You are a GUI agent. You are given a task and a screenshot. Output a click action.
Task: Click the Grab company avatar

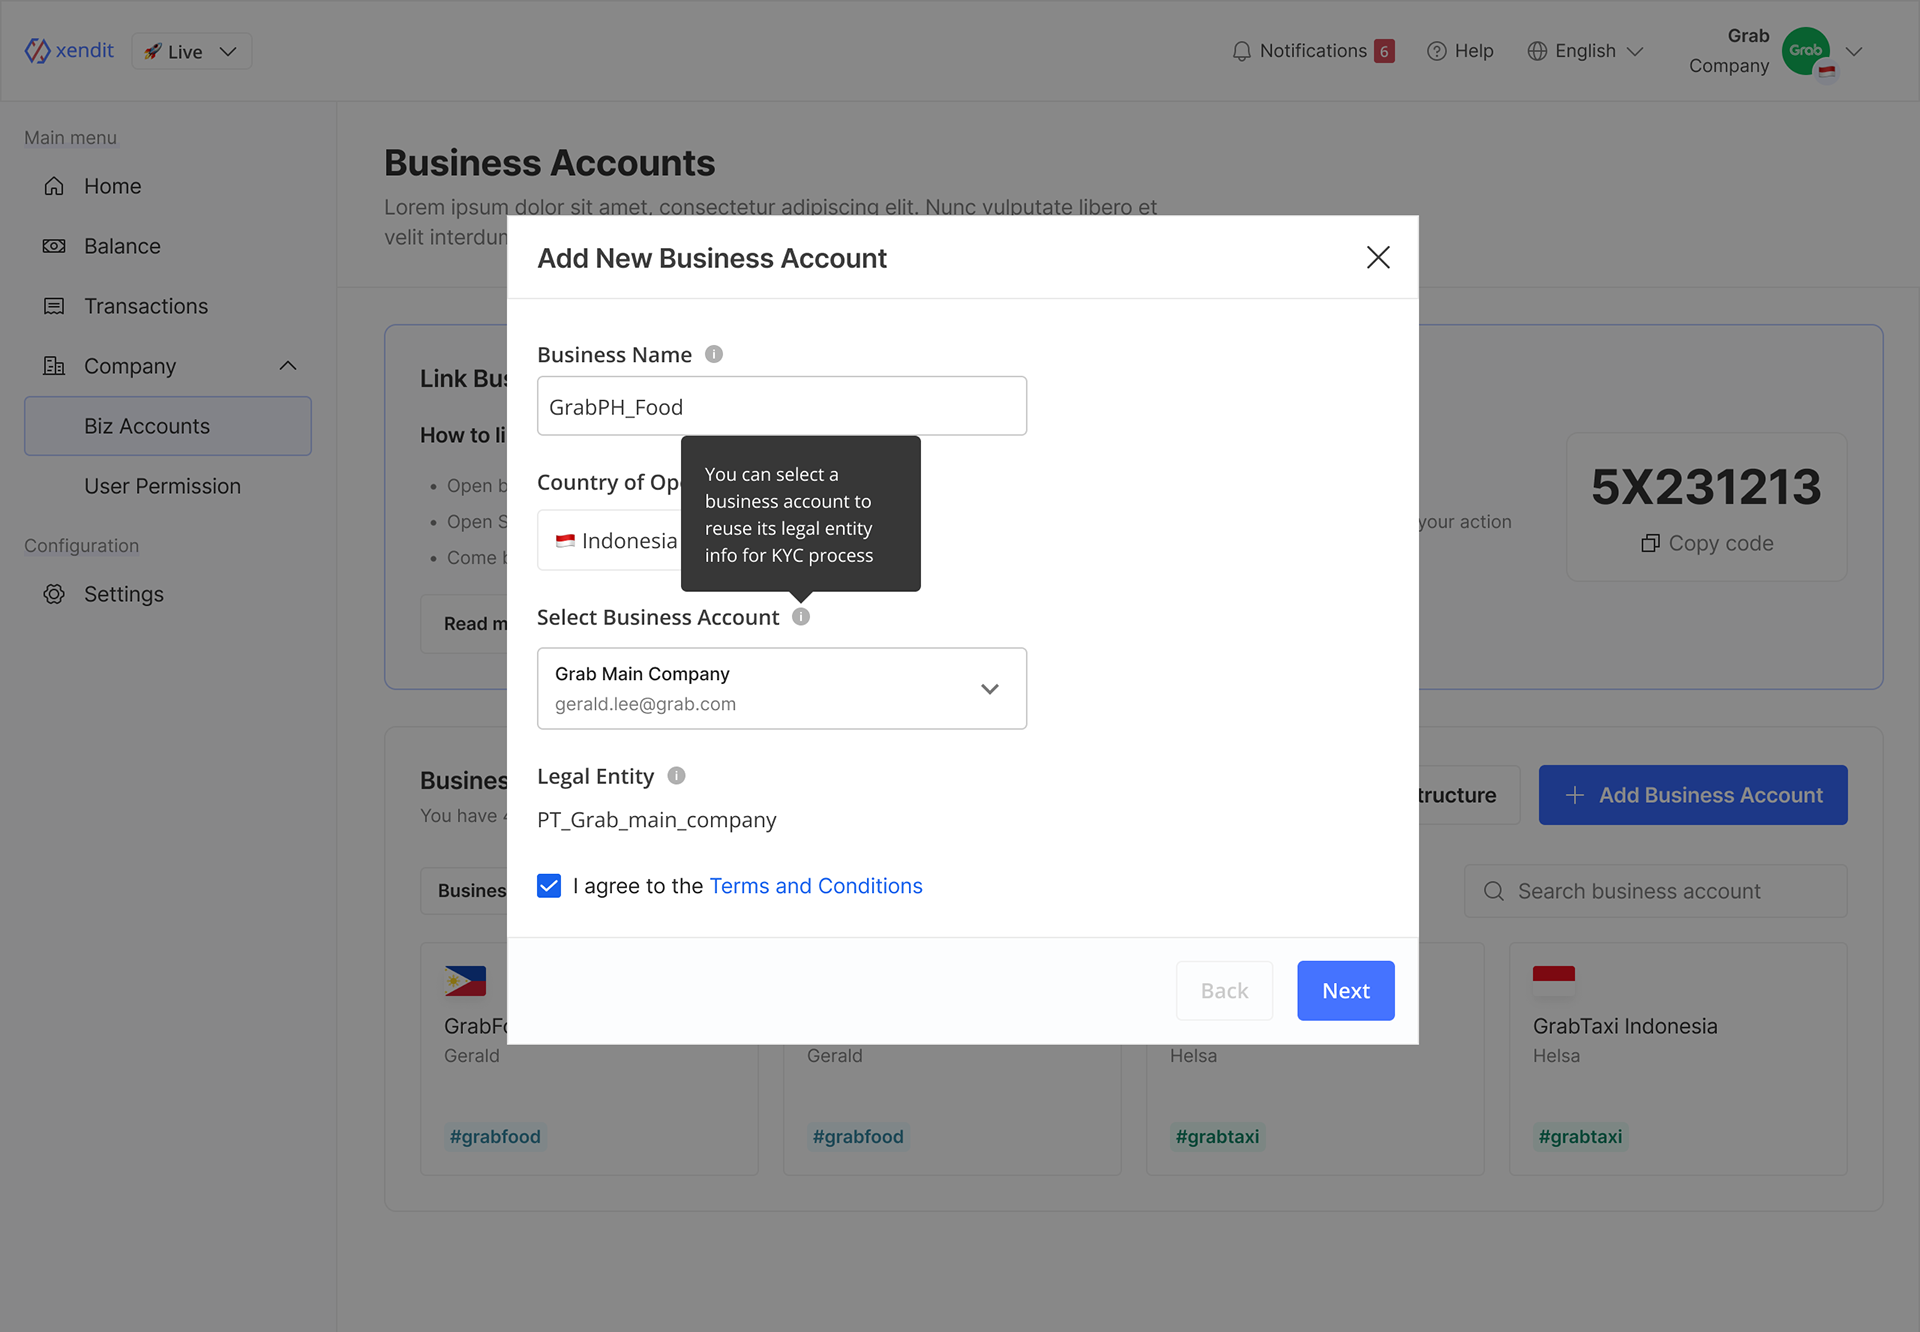click(1805, 51)
